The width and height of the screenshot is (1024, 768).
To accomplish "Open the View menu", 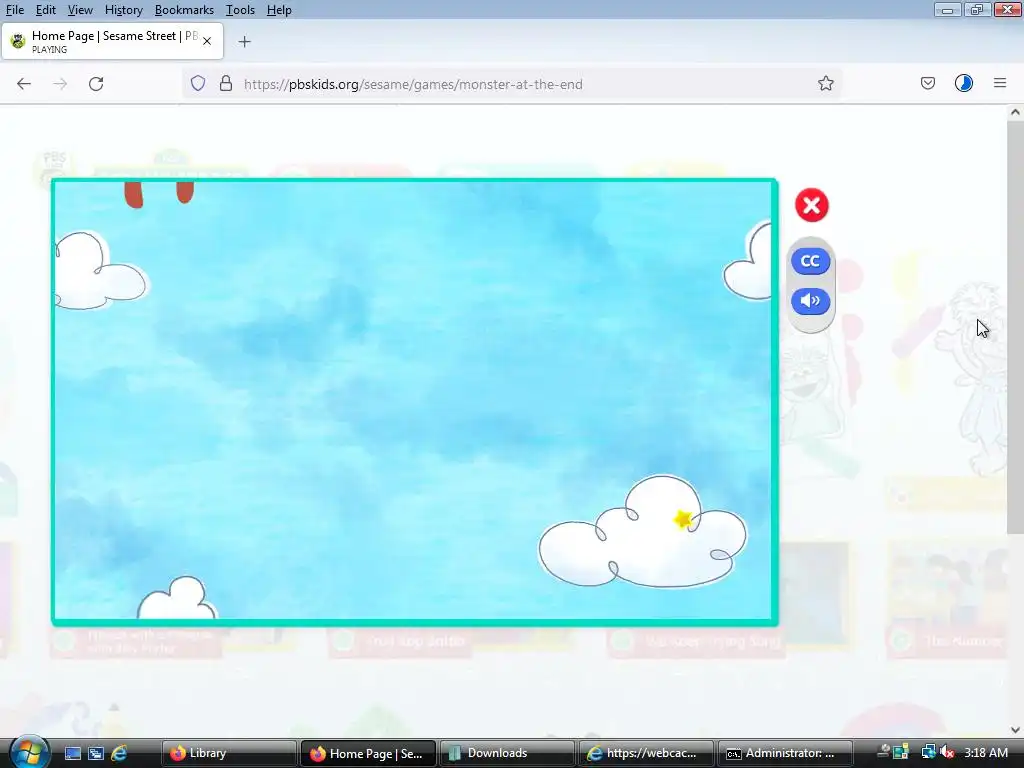I will coord(80,10).
